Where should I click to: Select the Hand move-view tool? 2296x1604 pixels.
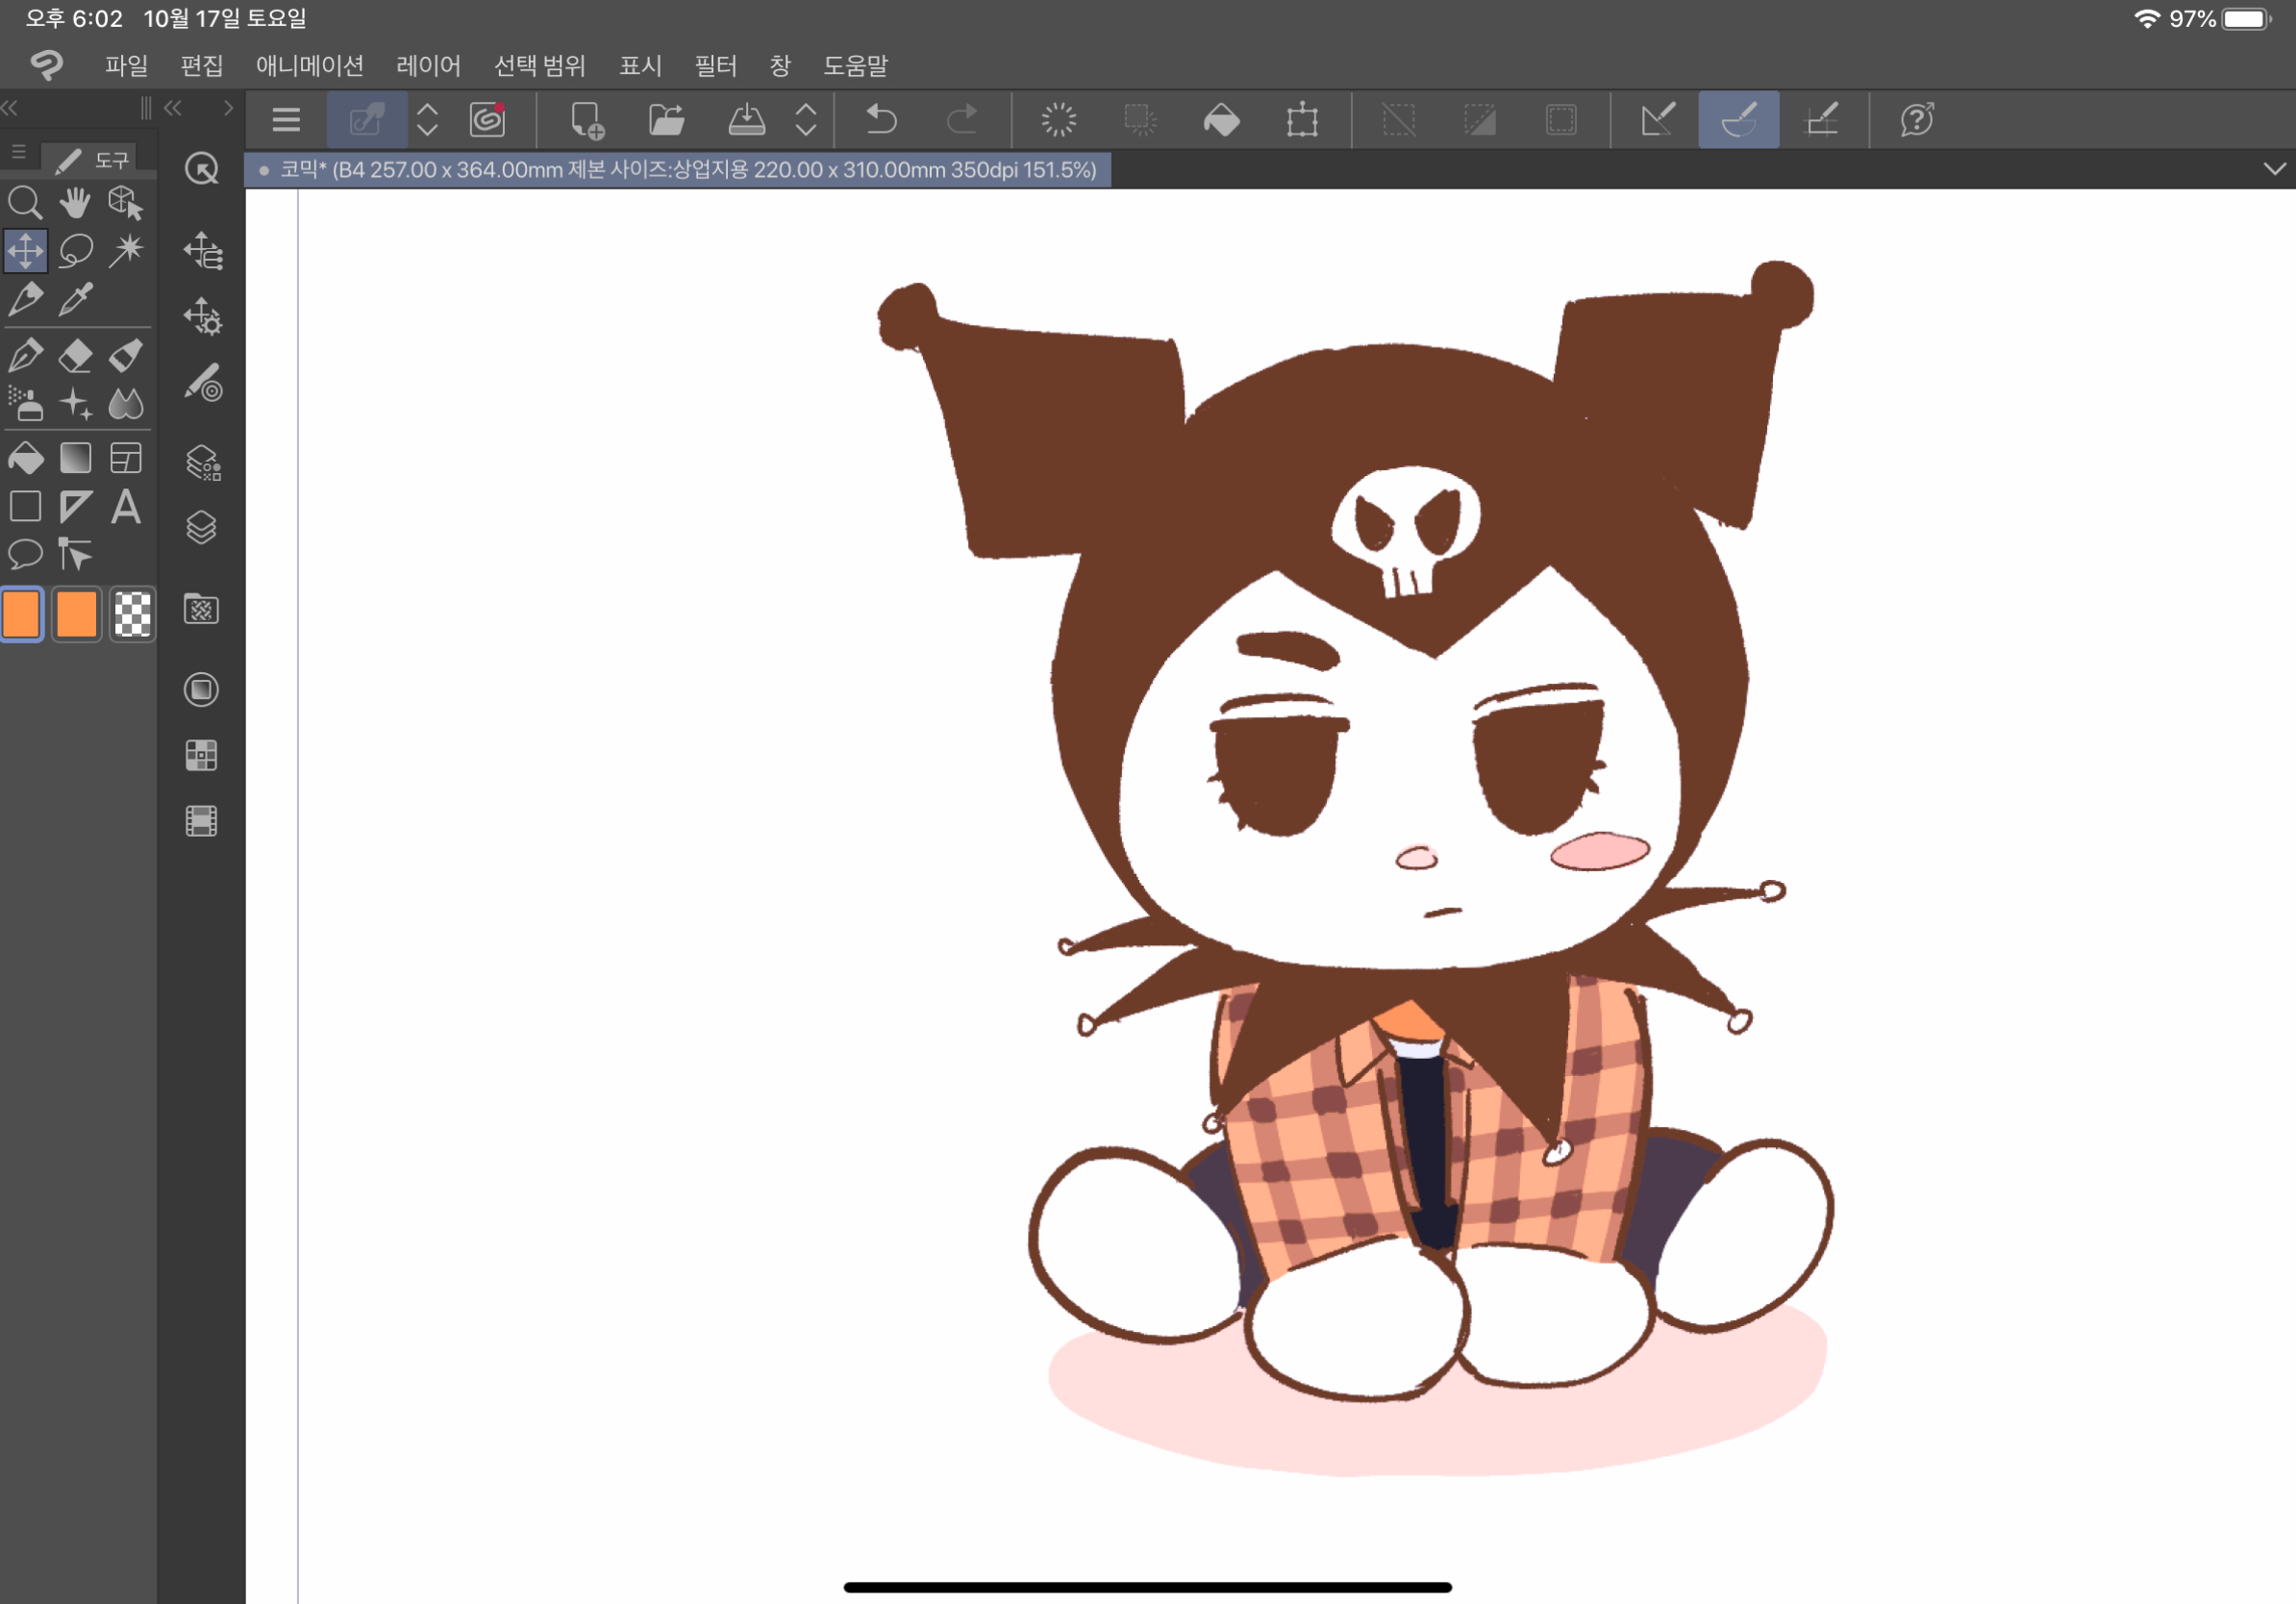coord(75,203)
